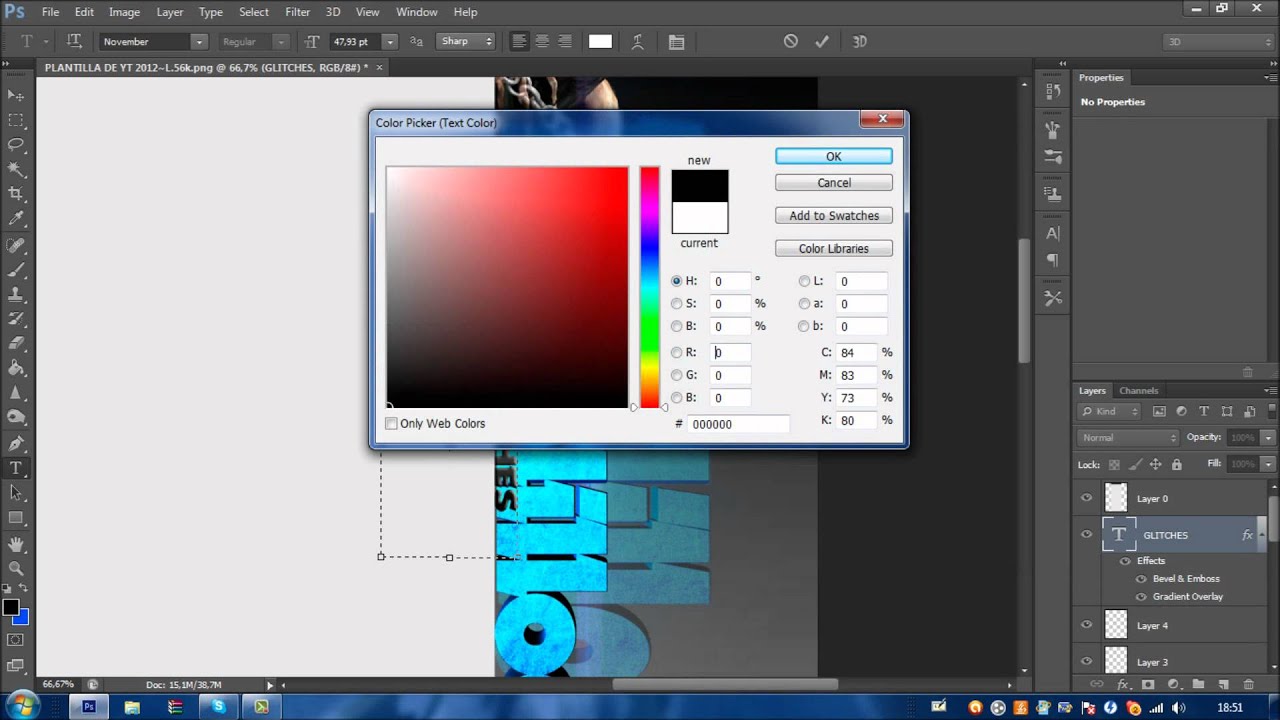The height and width of the screenshot is (720, 1280).
Task: Select the Crop tool
Action: pyautogui.click(x=16, y=193)
